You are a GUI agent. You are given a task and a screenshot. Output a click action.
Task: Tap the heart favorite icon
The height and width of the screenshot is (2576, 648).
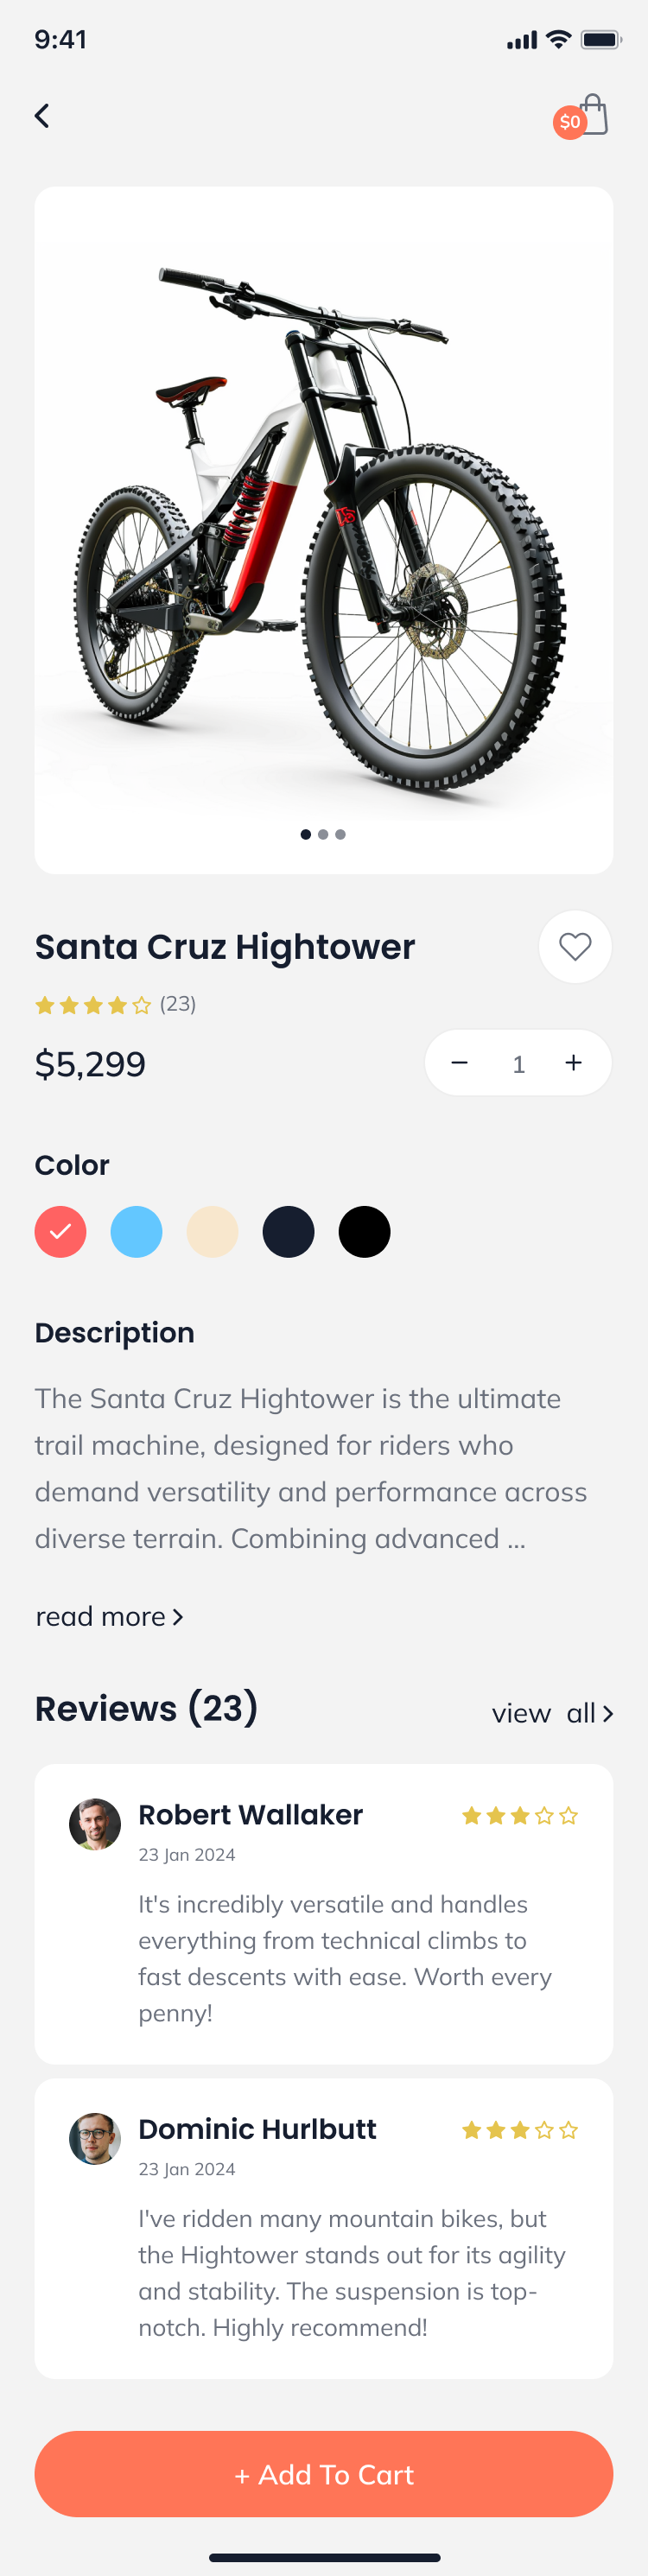(575, 946)
